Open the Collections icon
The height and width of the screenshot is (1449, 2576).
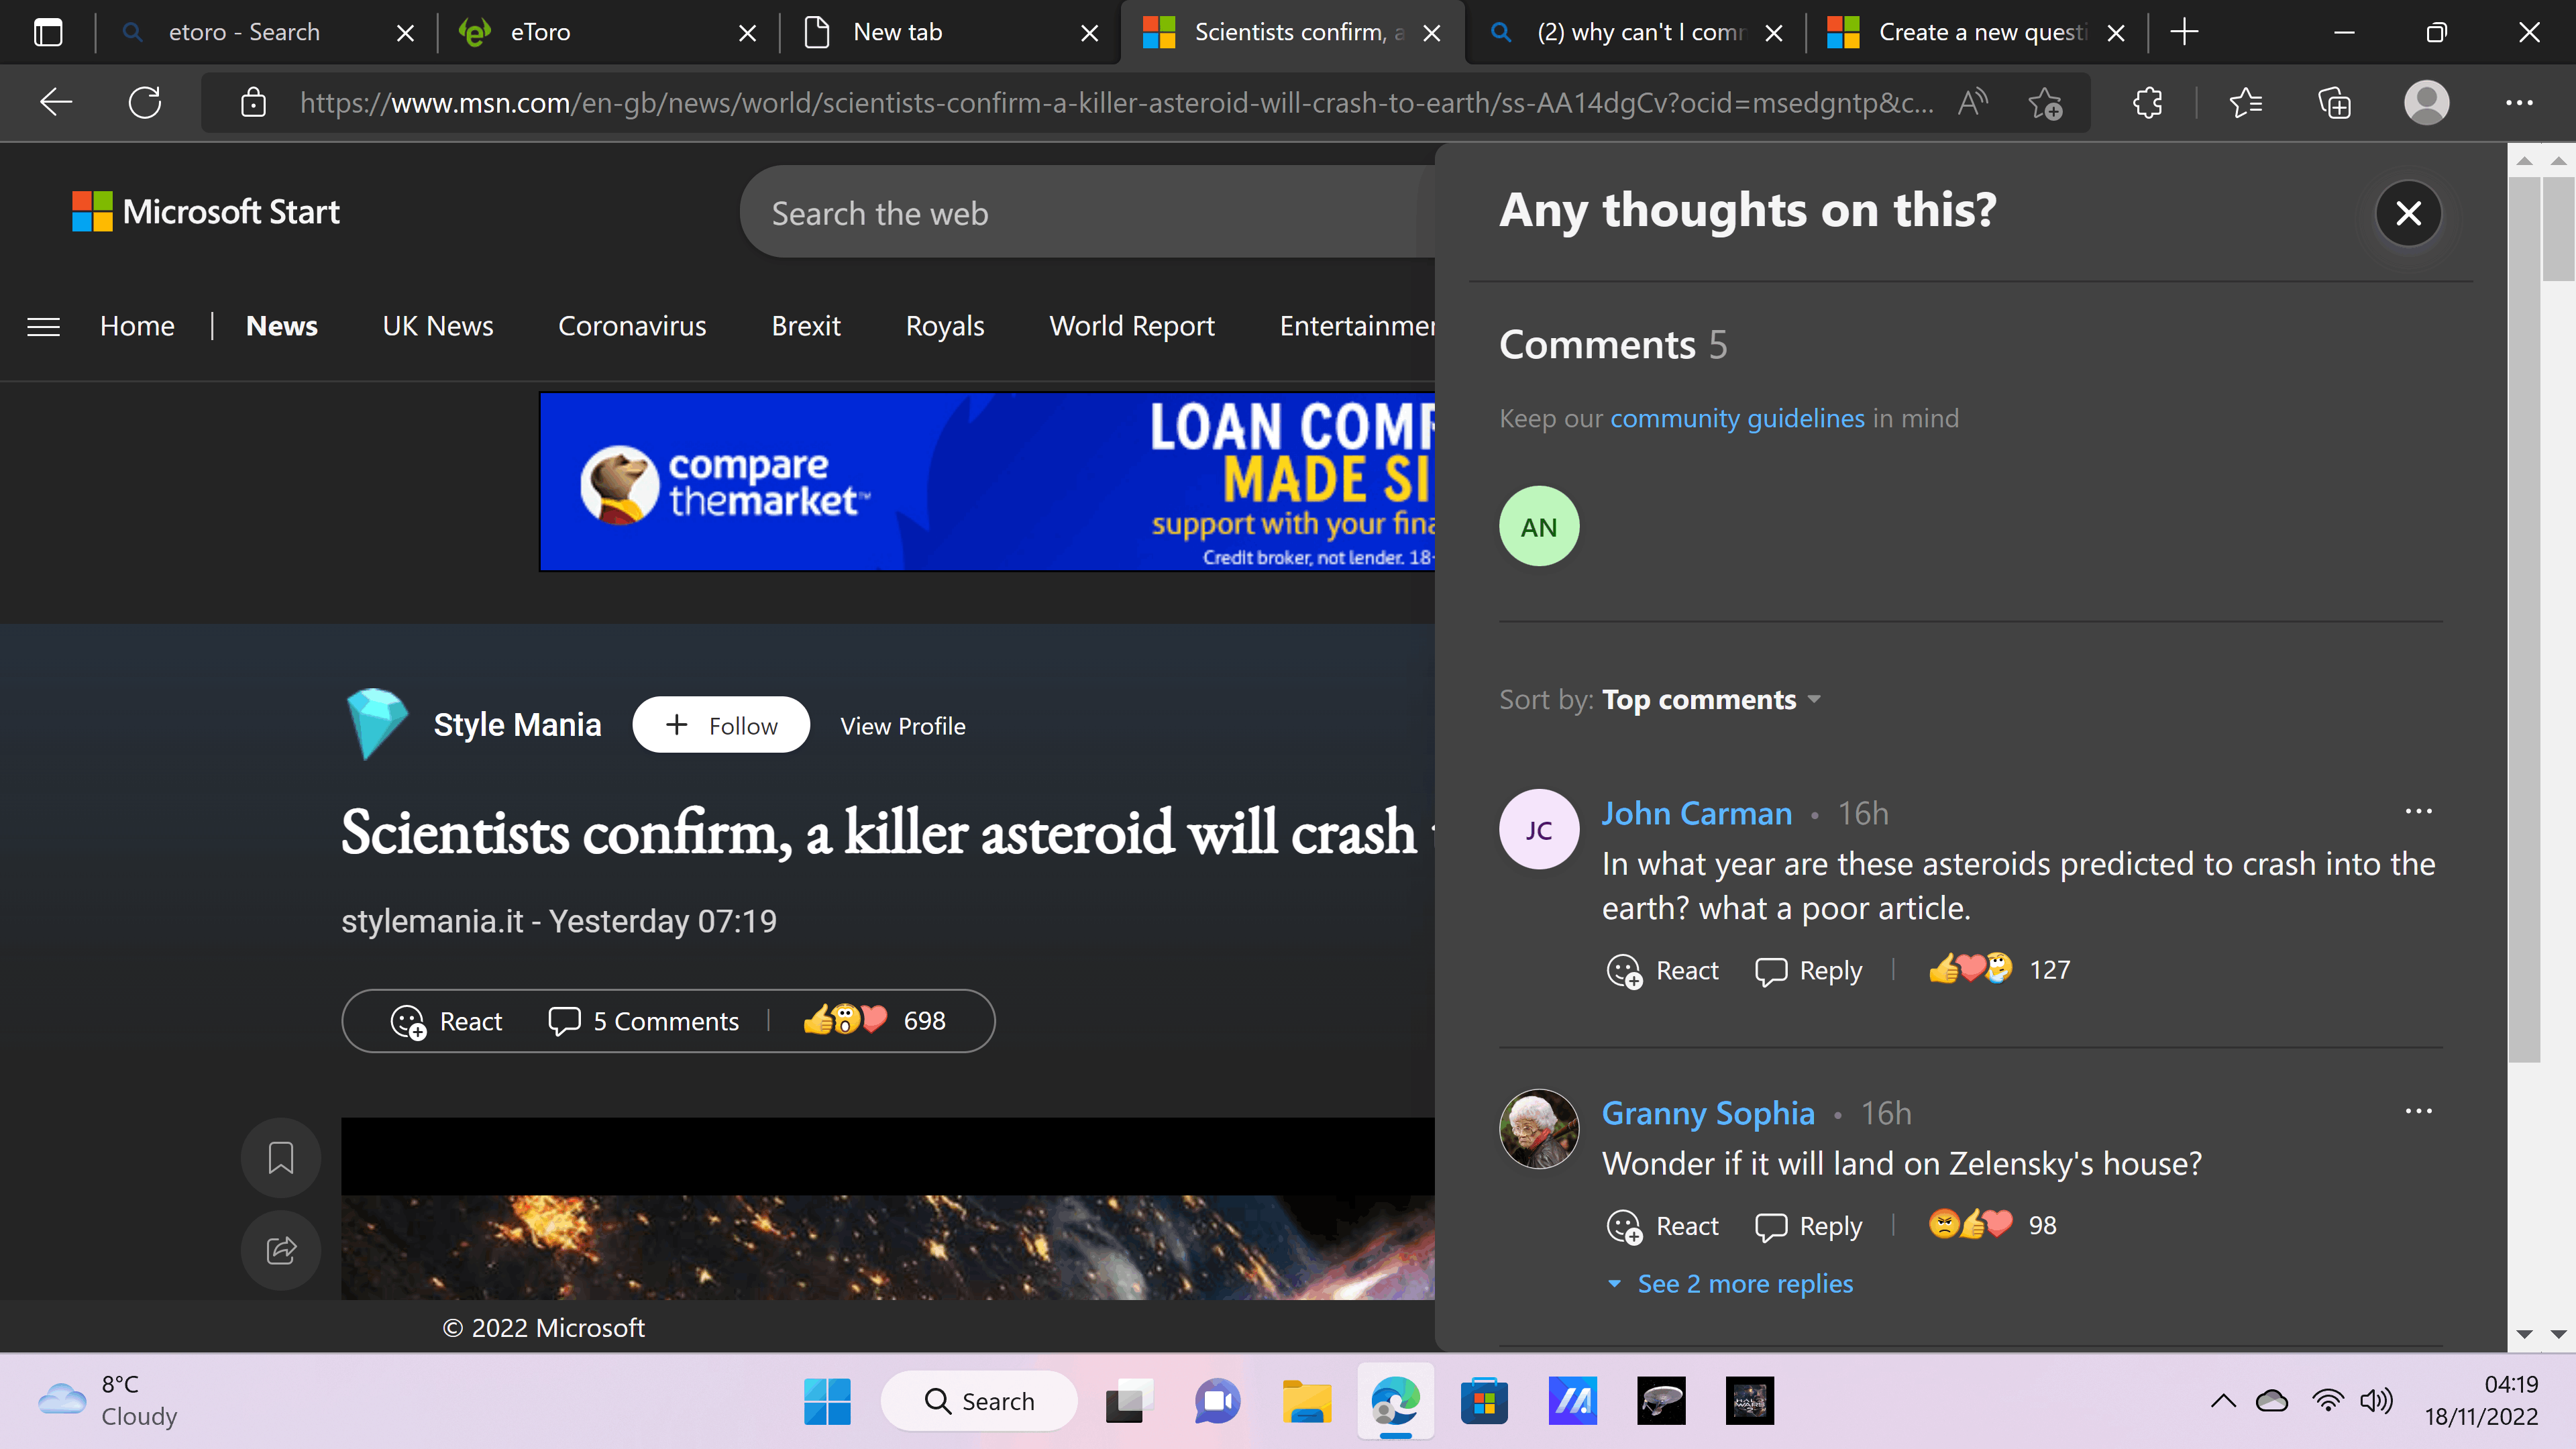pos(2334,102)
